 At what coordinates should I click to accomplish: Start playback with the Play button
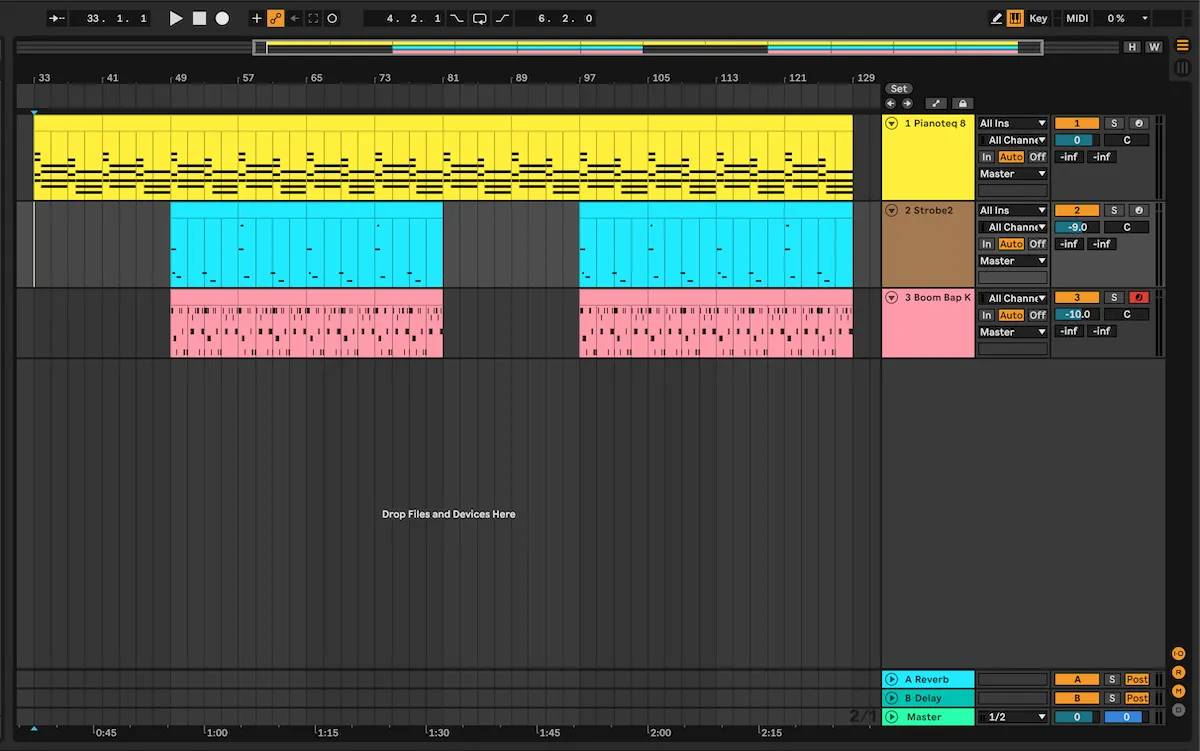pyautogui.click(x=176, y=18)
